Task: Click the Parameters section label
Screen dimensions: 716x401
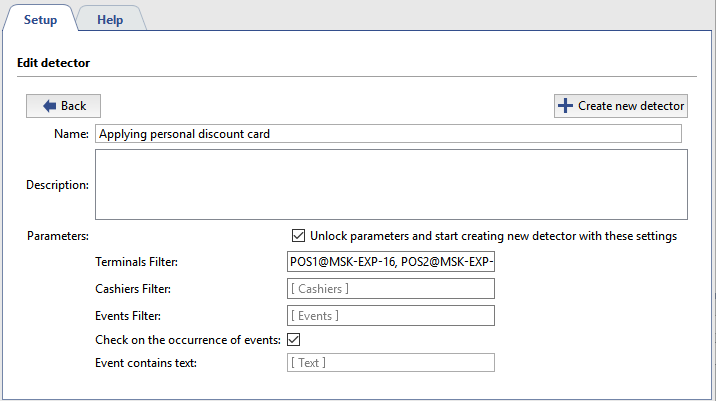Action: [58, 236]
